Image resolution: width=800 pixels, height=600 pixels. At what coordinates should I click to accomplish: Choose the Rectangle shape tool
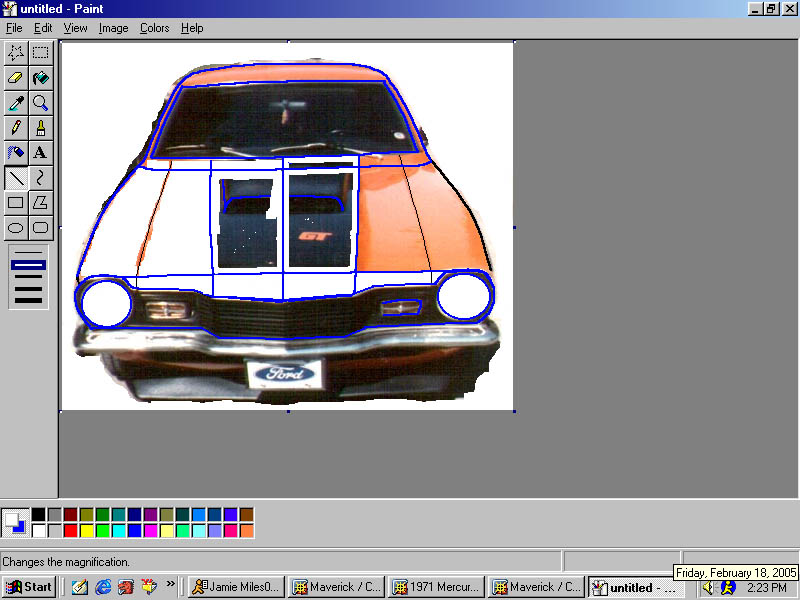[16, 203]
